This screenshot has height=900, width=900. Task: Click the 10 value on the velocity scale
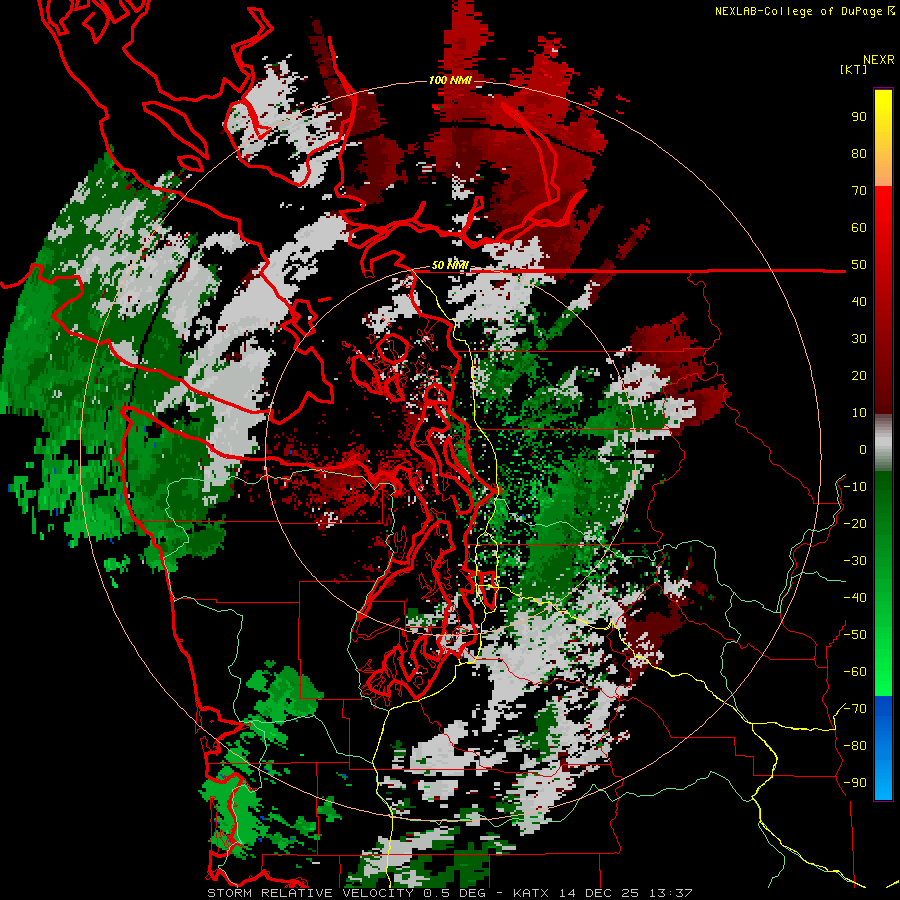[859, 413]
